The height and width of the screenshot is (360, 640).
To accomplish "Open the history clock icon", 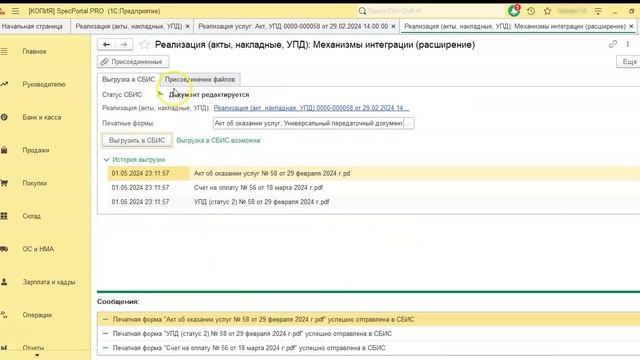I will (x=531, y=11).
